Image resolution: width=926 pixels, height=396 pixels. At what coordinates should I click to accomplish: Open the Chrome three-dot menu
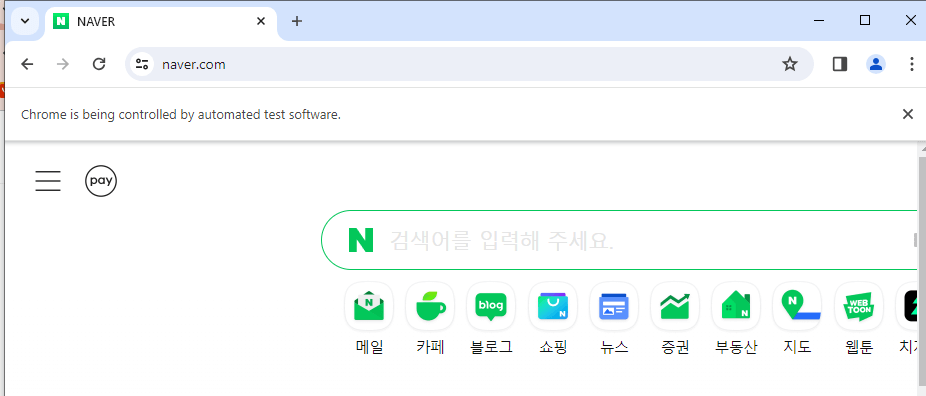912,64
